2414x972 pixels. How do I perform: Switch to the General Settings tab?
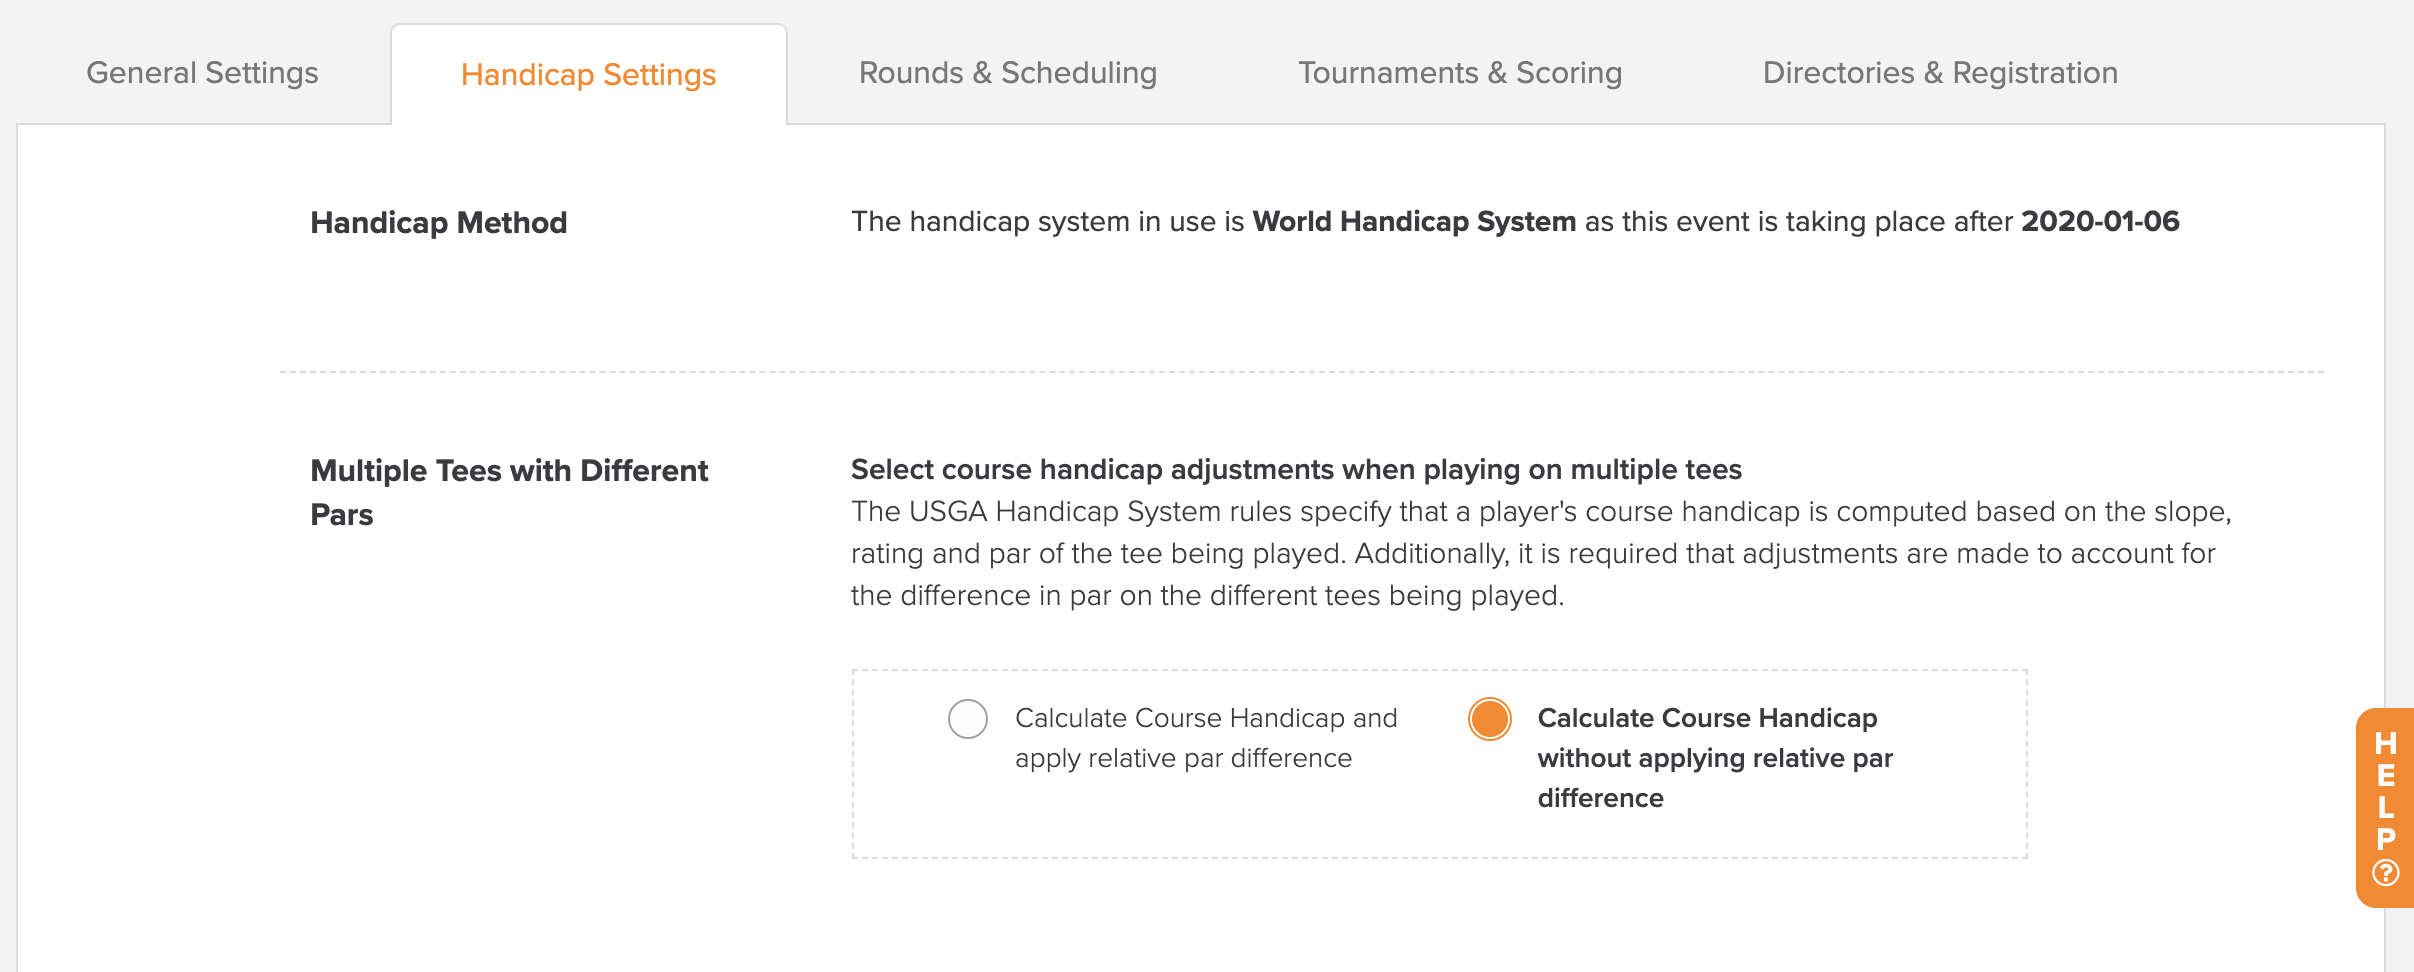[x=202, y=73]
